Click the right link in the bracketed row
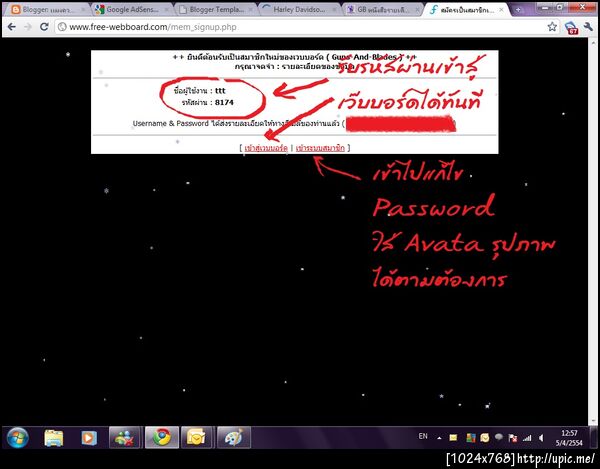This screenshot has height=469, width=600. point(320,148)
